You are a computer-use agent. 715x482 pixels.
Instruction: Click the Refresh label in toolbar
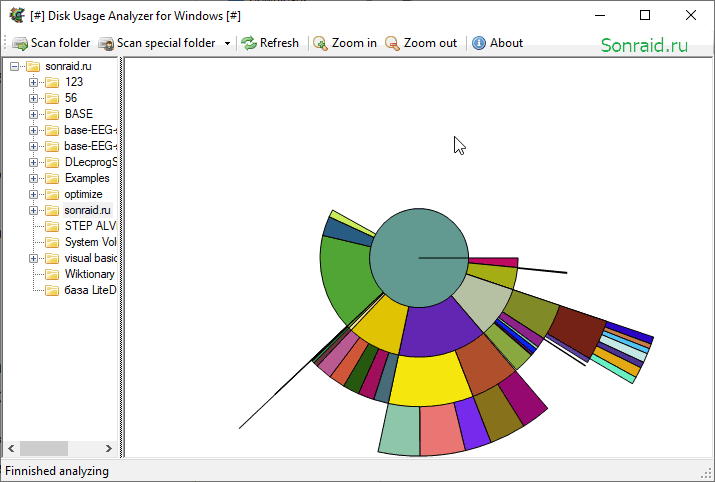coord(279,43)
